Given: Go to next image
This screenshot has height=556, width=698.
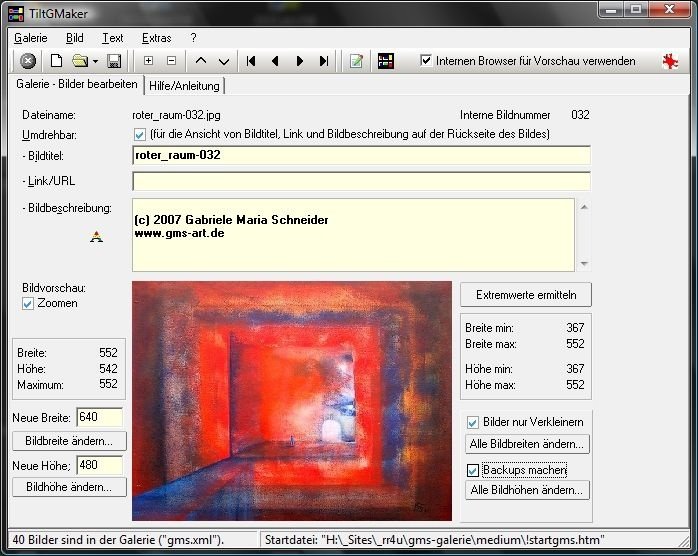Looking at the screenshot, I should (x=300, y=61).
